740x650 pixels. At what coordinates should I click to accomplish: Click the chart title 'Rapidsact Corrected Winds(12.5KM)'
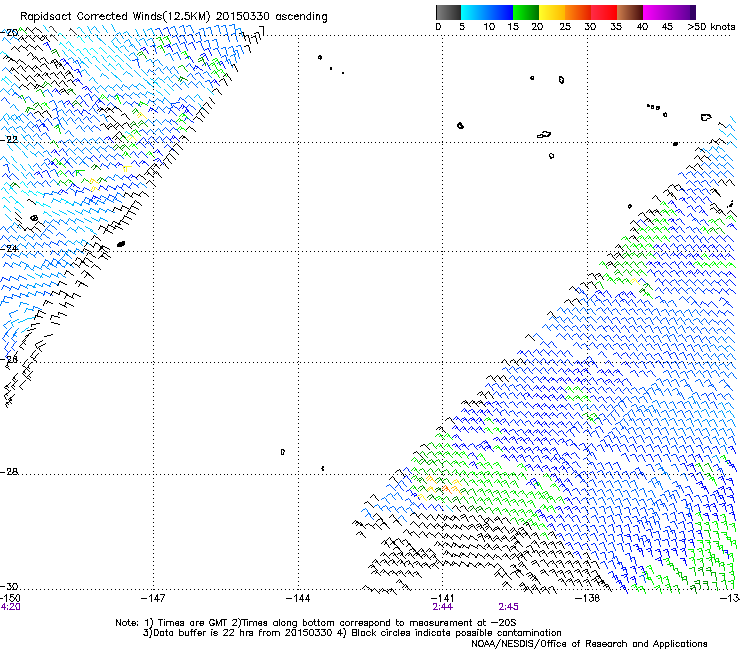(115, 17)
